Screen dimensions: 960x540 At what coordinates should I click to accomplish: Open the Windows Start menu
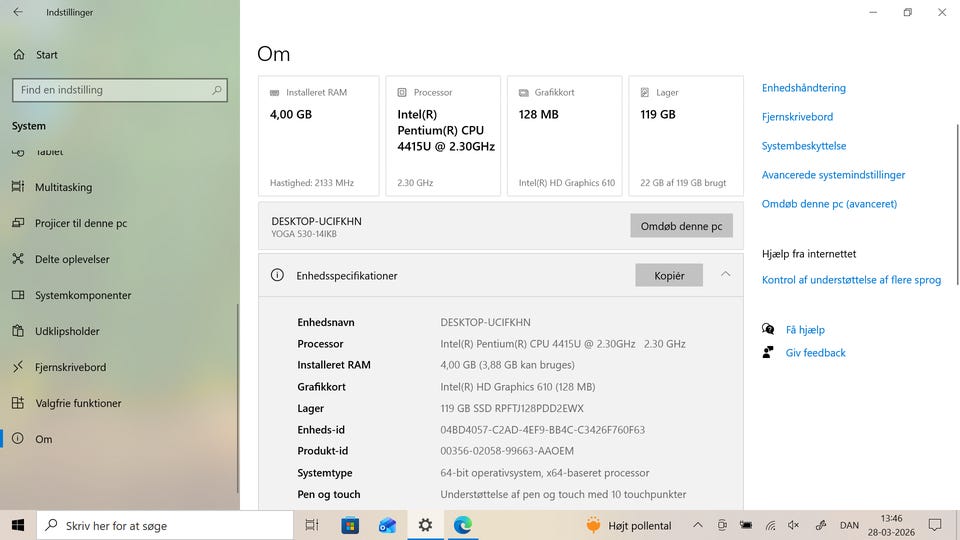(x=18, y=525)
